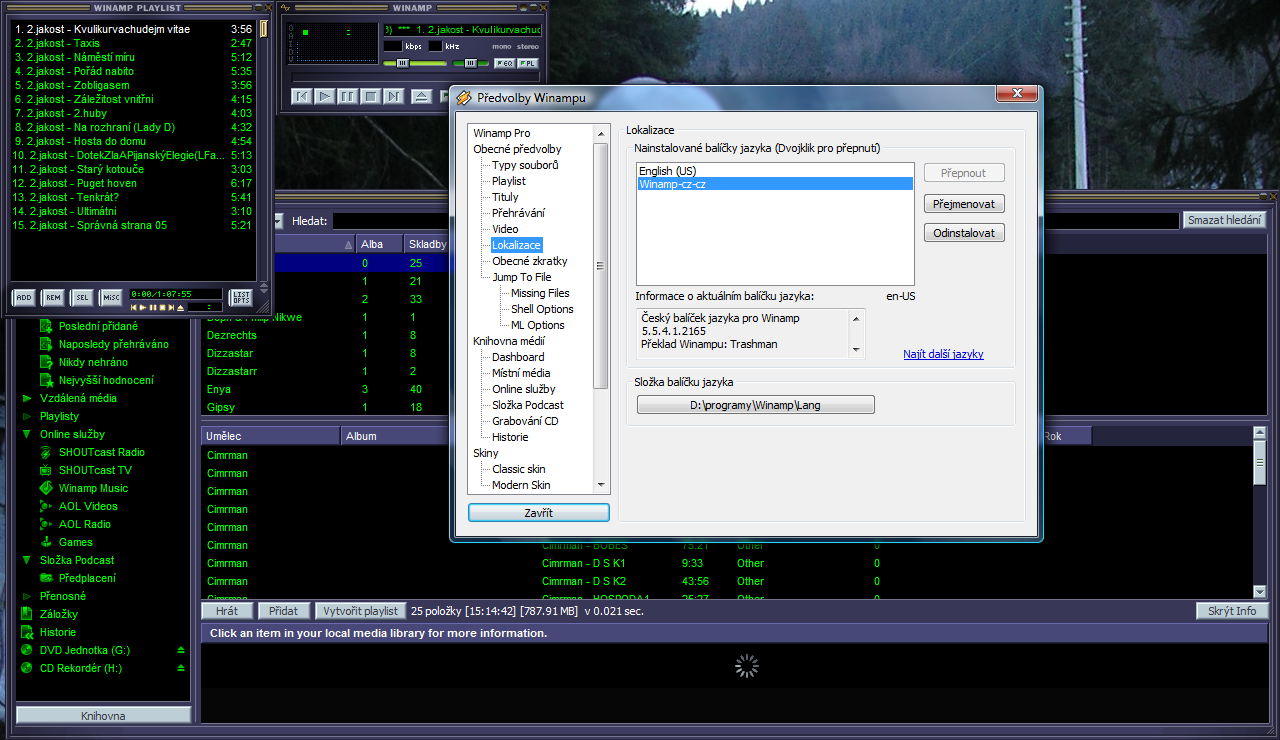The image size is (1280, 740).
Task: Click 'Smazat hledání' button
Action: [x=1225, y=220]
